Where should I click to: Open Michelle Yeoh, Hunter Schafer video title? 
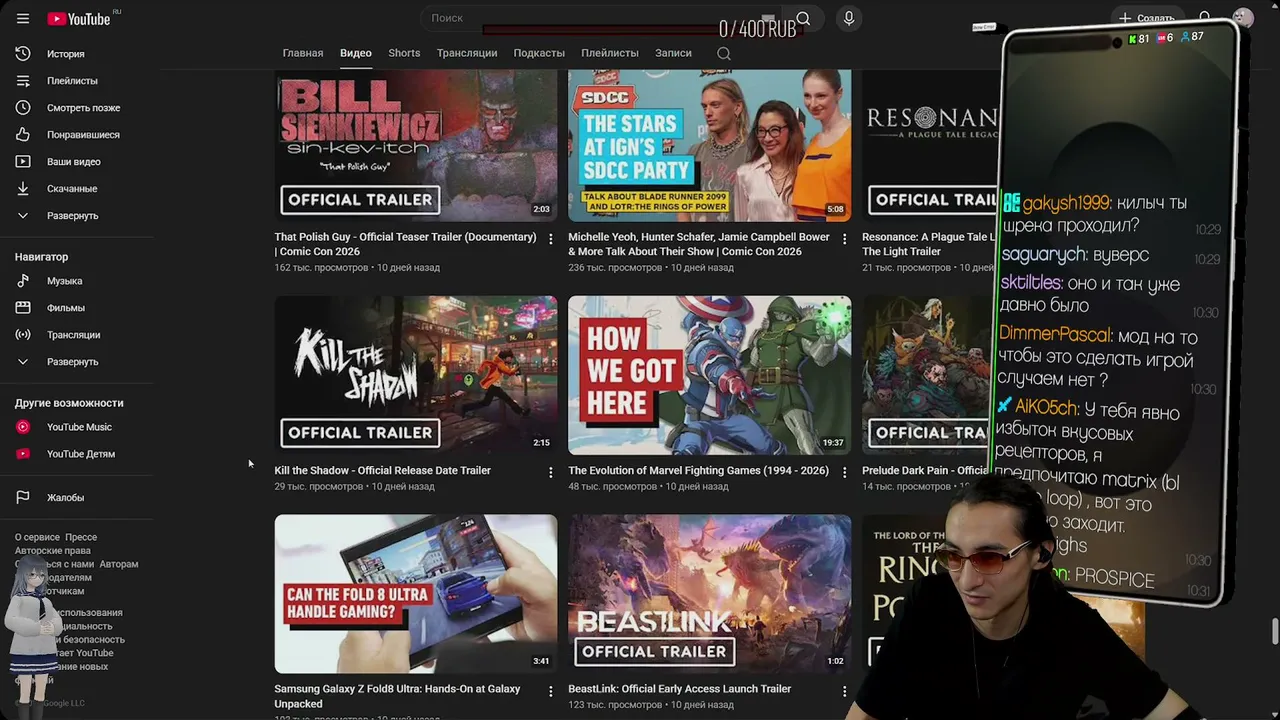pyautogui.click(x=699, y=244)
